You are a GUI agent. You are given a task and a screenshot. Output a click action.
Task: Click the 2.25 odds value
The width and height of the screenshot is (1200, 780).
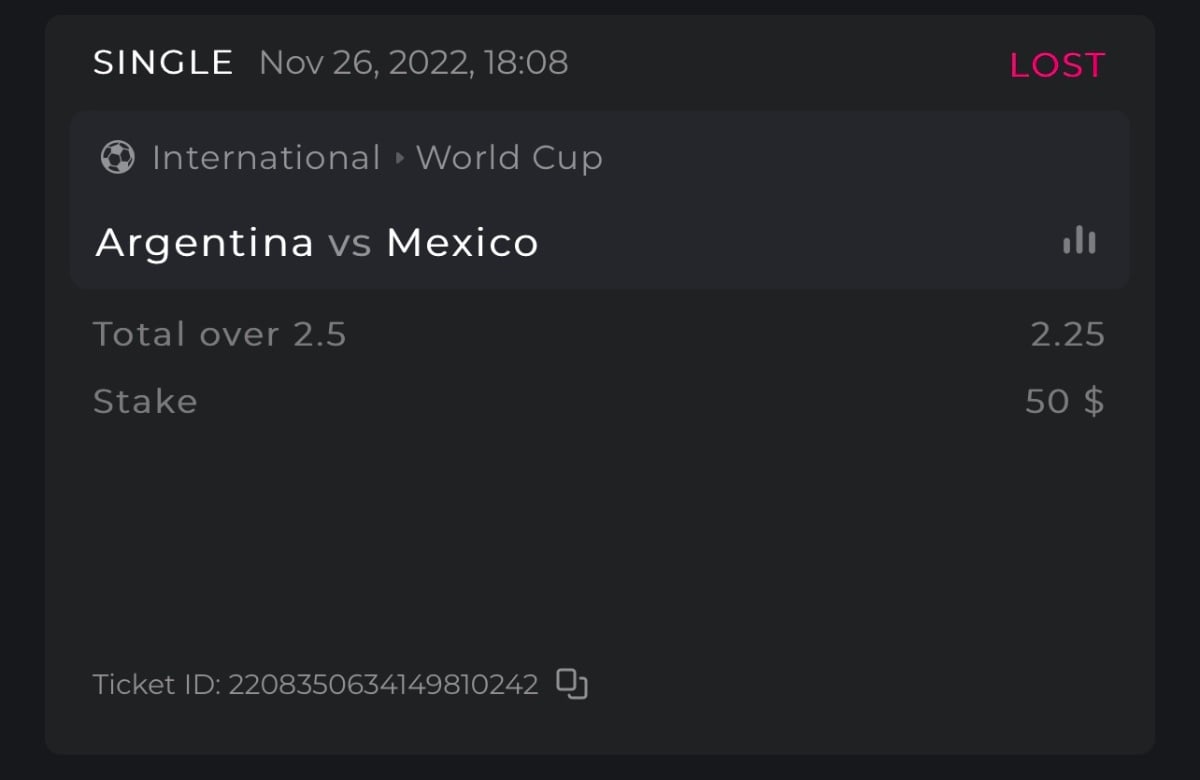click(x=1067, y=334)
